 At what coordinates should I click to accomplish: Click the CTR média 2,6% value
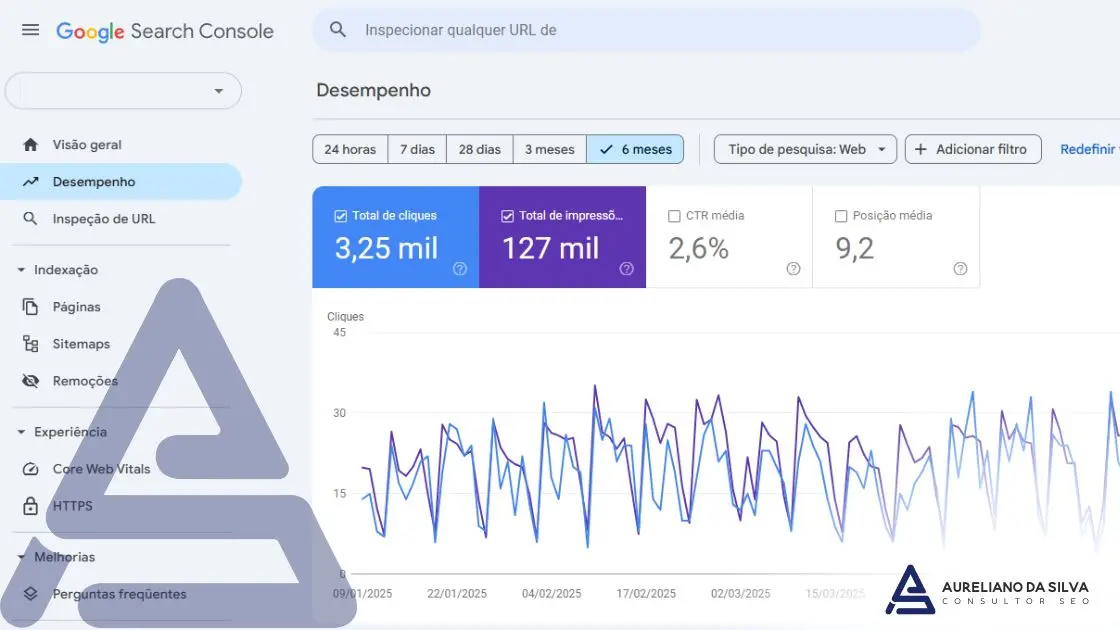point(699,249)
